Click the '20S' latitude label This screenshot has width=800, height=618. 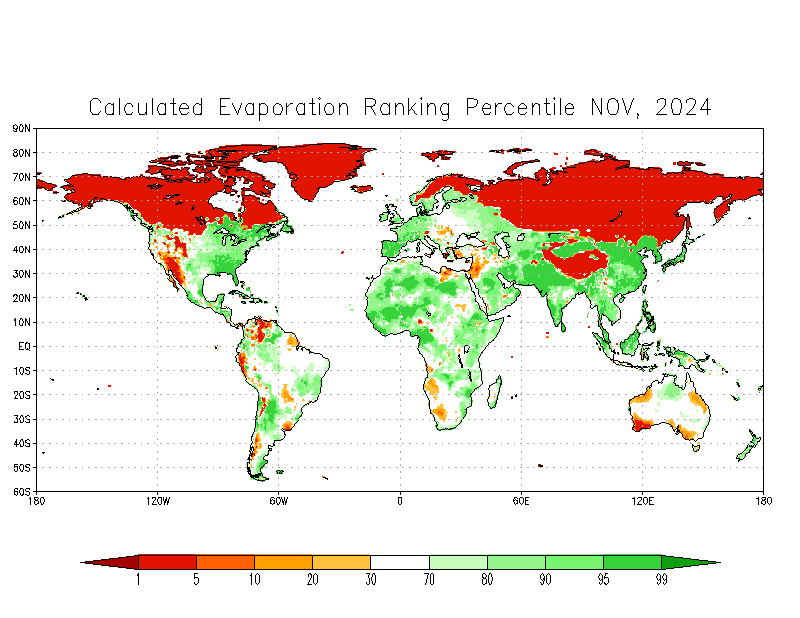click(21, 395)
